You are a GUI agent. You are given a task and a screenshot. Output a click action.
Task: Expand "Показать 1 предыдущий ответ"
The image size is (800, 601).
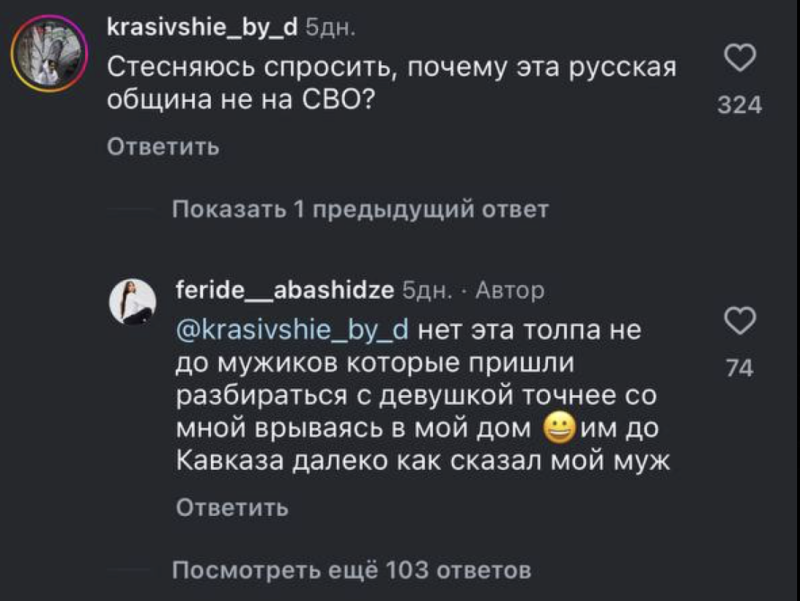360,210
